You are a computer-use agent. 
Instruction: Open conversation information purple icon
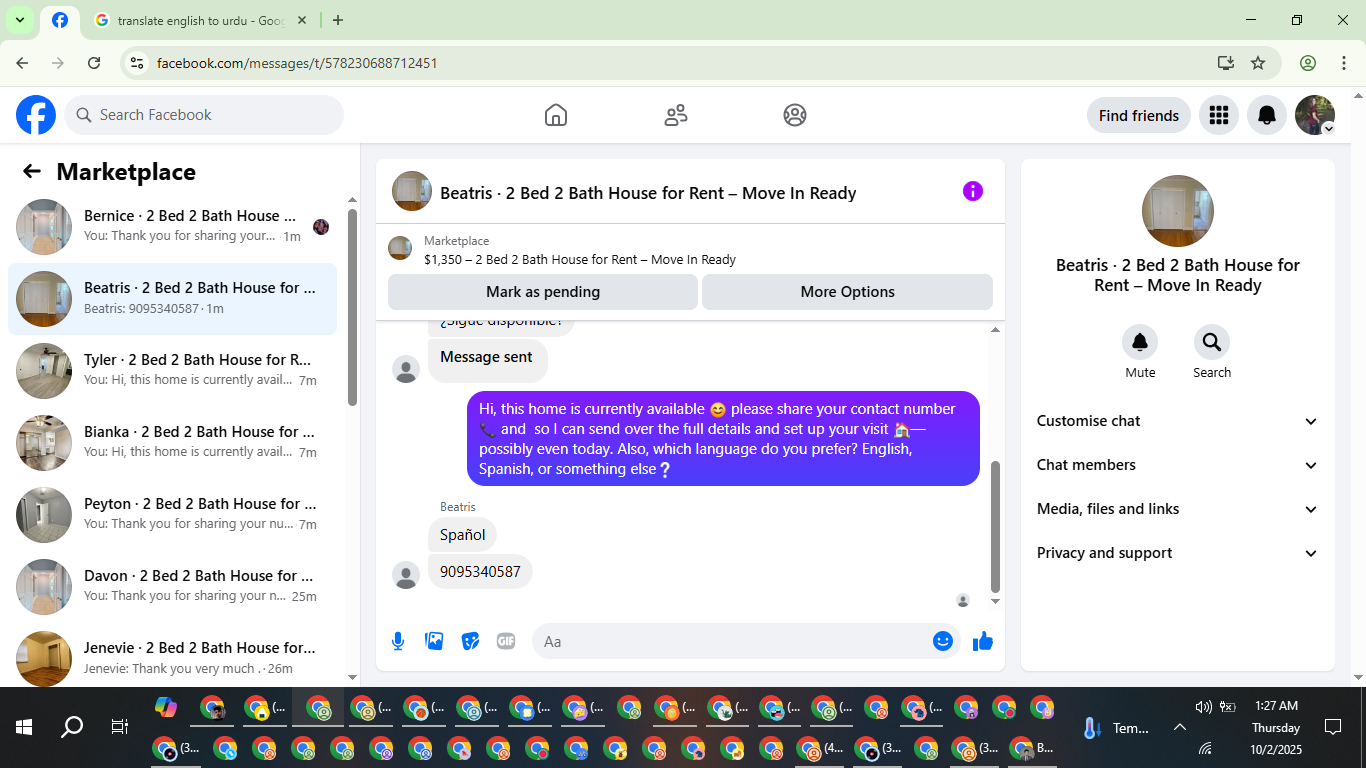[973, 191]
